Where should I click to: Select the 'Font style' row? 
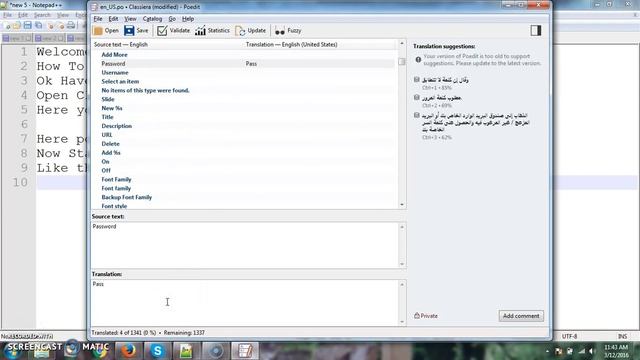tap(244, 206)
